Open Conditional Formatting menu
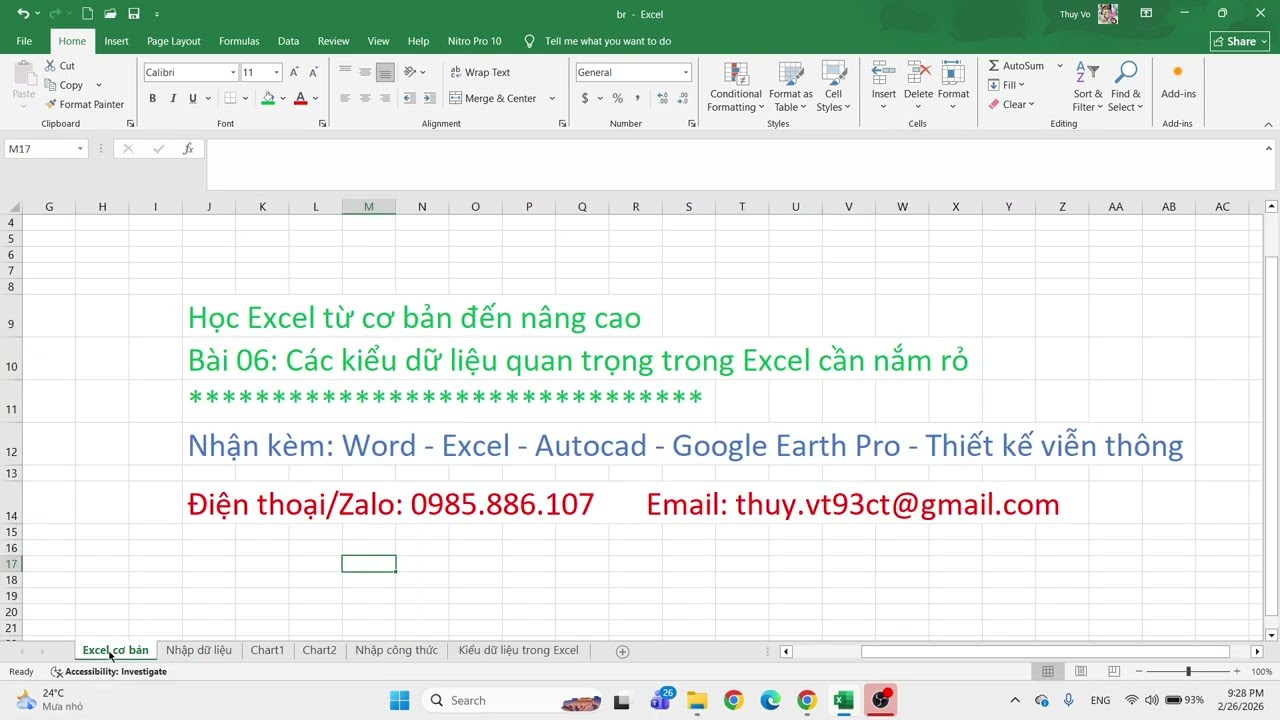Screen dimensions: 1280x720 (x=736, y=87)
